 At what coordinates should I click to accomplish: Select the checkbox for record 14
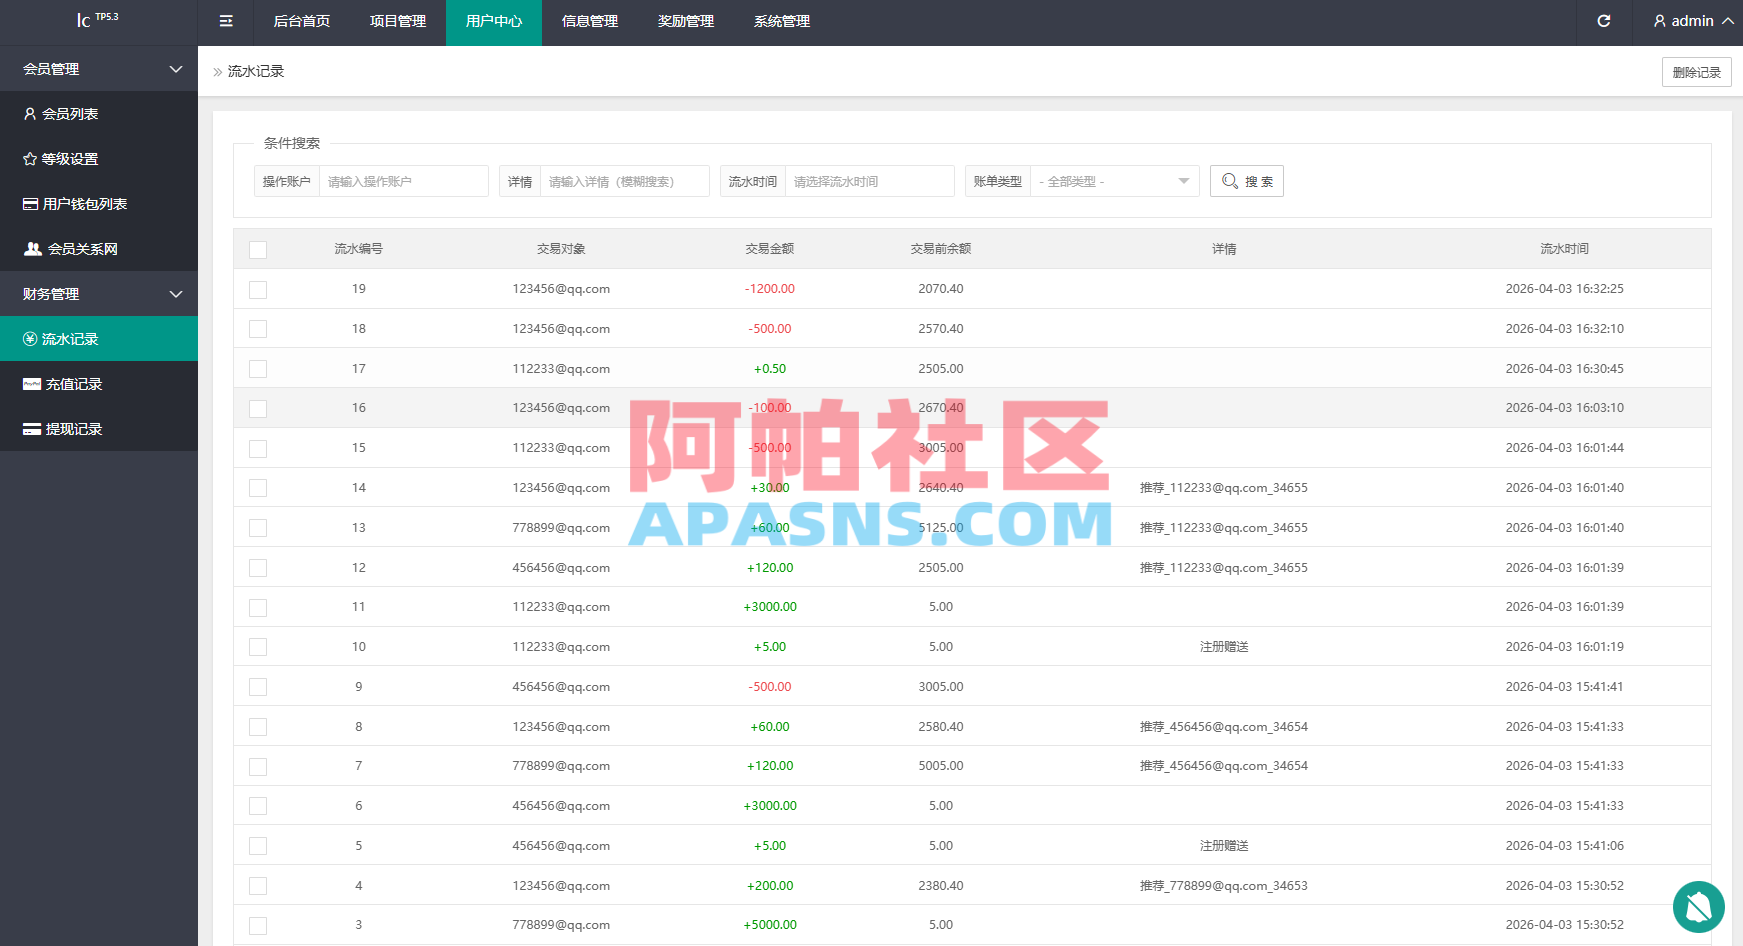pos(258,488)
